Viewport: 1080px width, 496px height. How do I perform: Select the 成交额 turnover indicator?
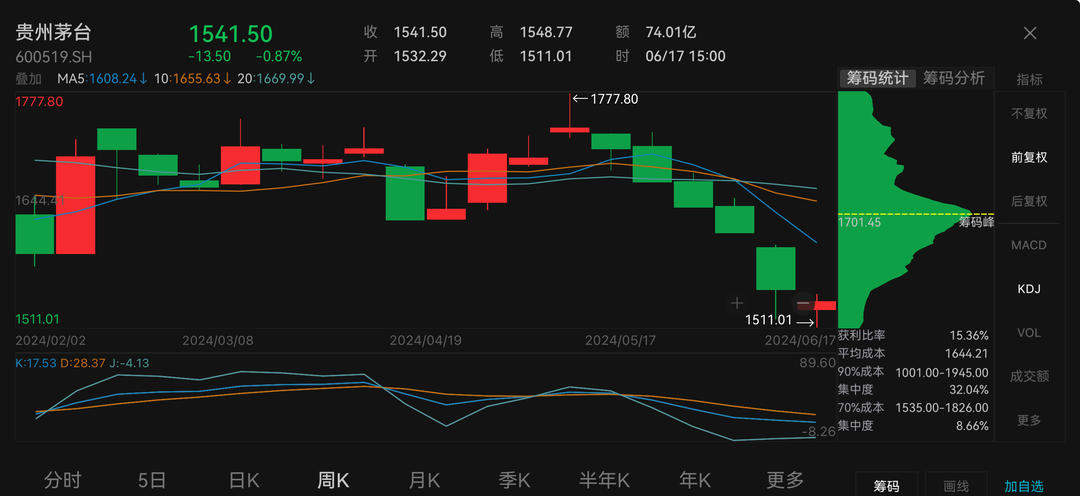(x=1029, y=376)
